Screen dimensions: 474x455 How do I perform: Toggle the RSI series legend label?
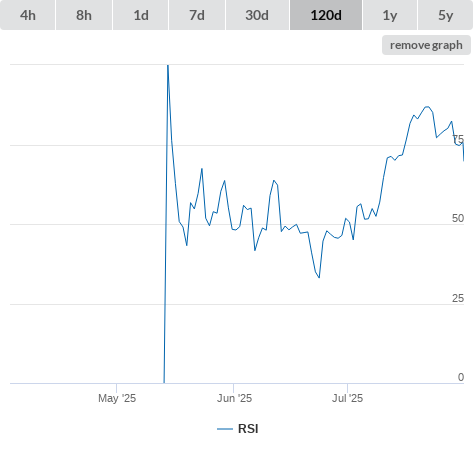point(248,429)
